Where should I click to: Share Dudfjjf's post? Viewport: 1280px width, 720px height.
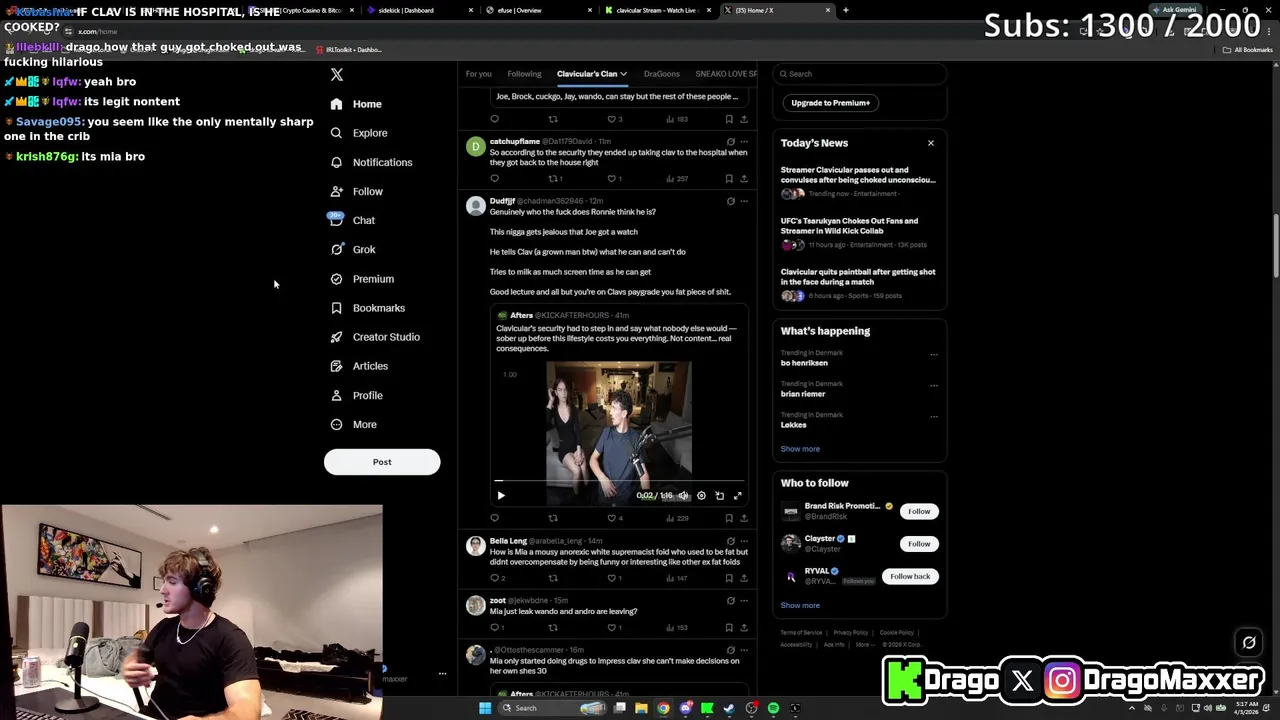click(x=743, y=518)
